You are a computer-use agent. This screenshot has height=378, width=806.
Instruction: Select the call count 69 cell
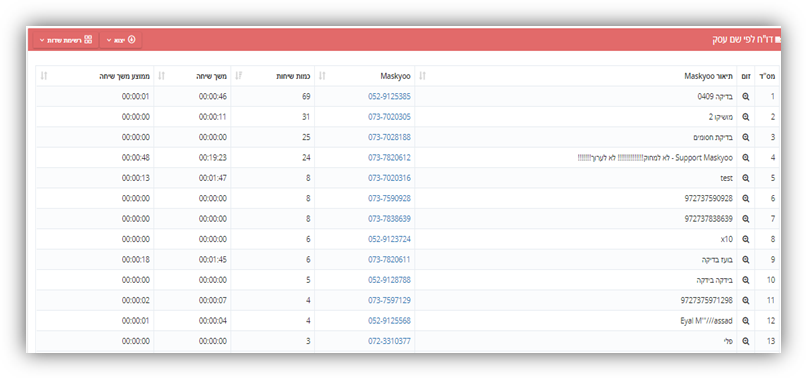[x=272, y=96]
